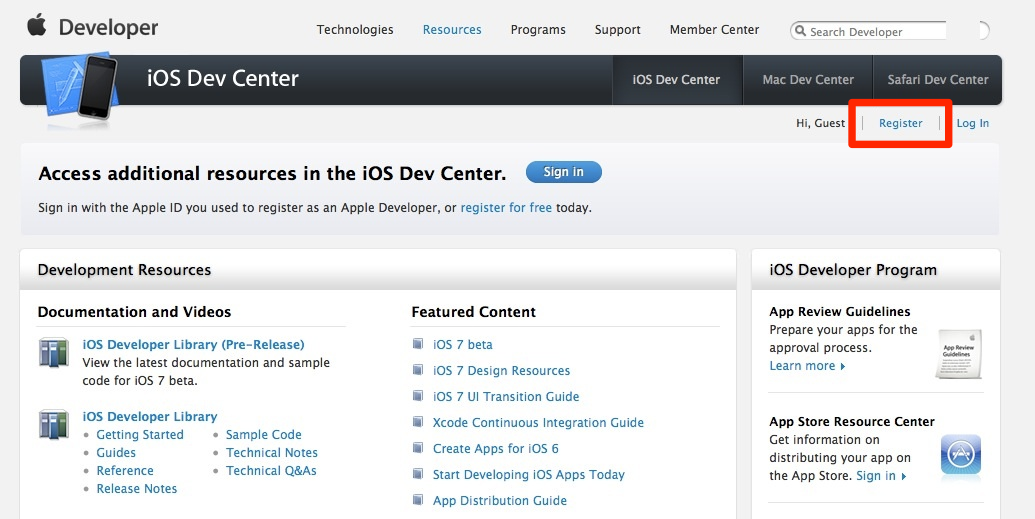This screenshot has height=519, width=1035.
Task: Open the Guides link
Action: pos(116,452)
